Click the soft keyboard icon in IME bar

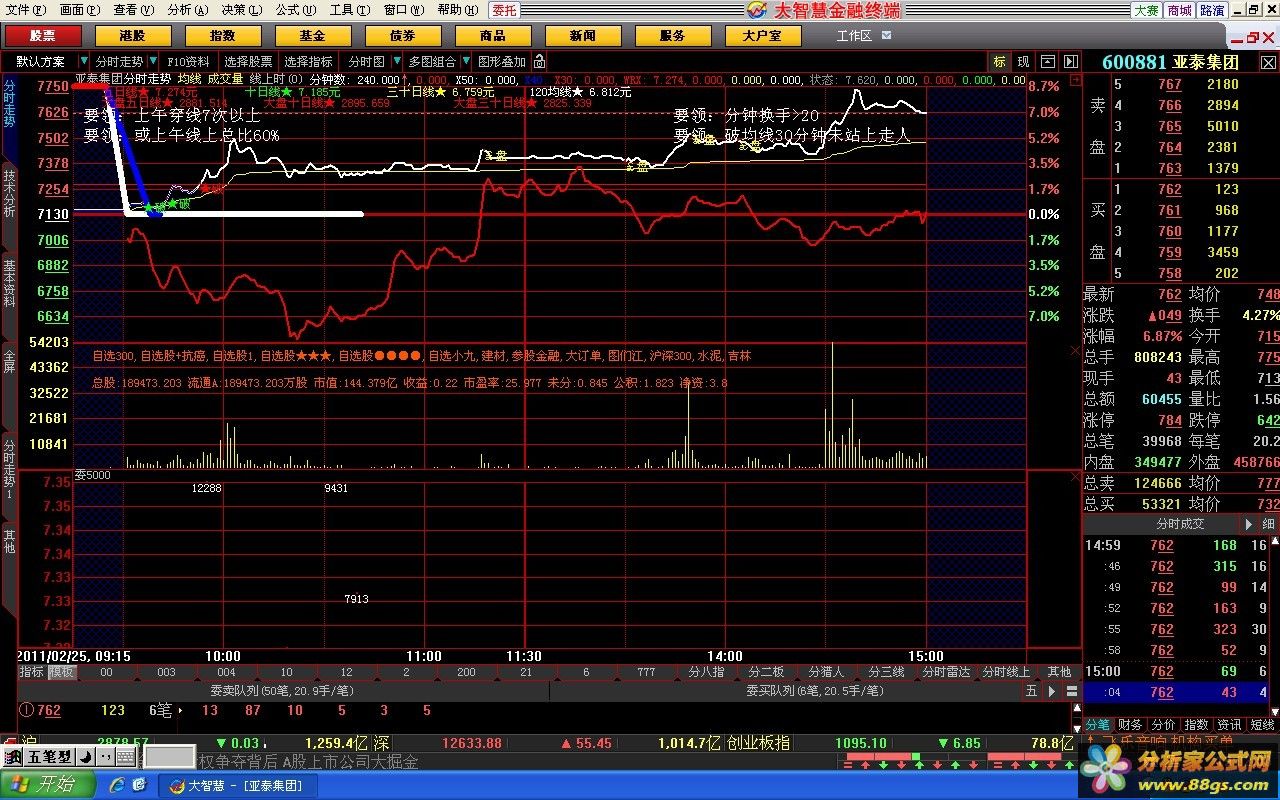pos(127,757)
